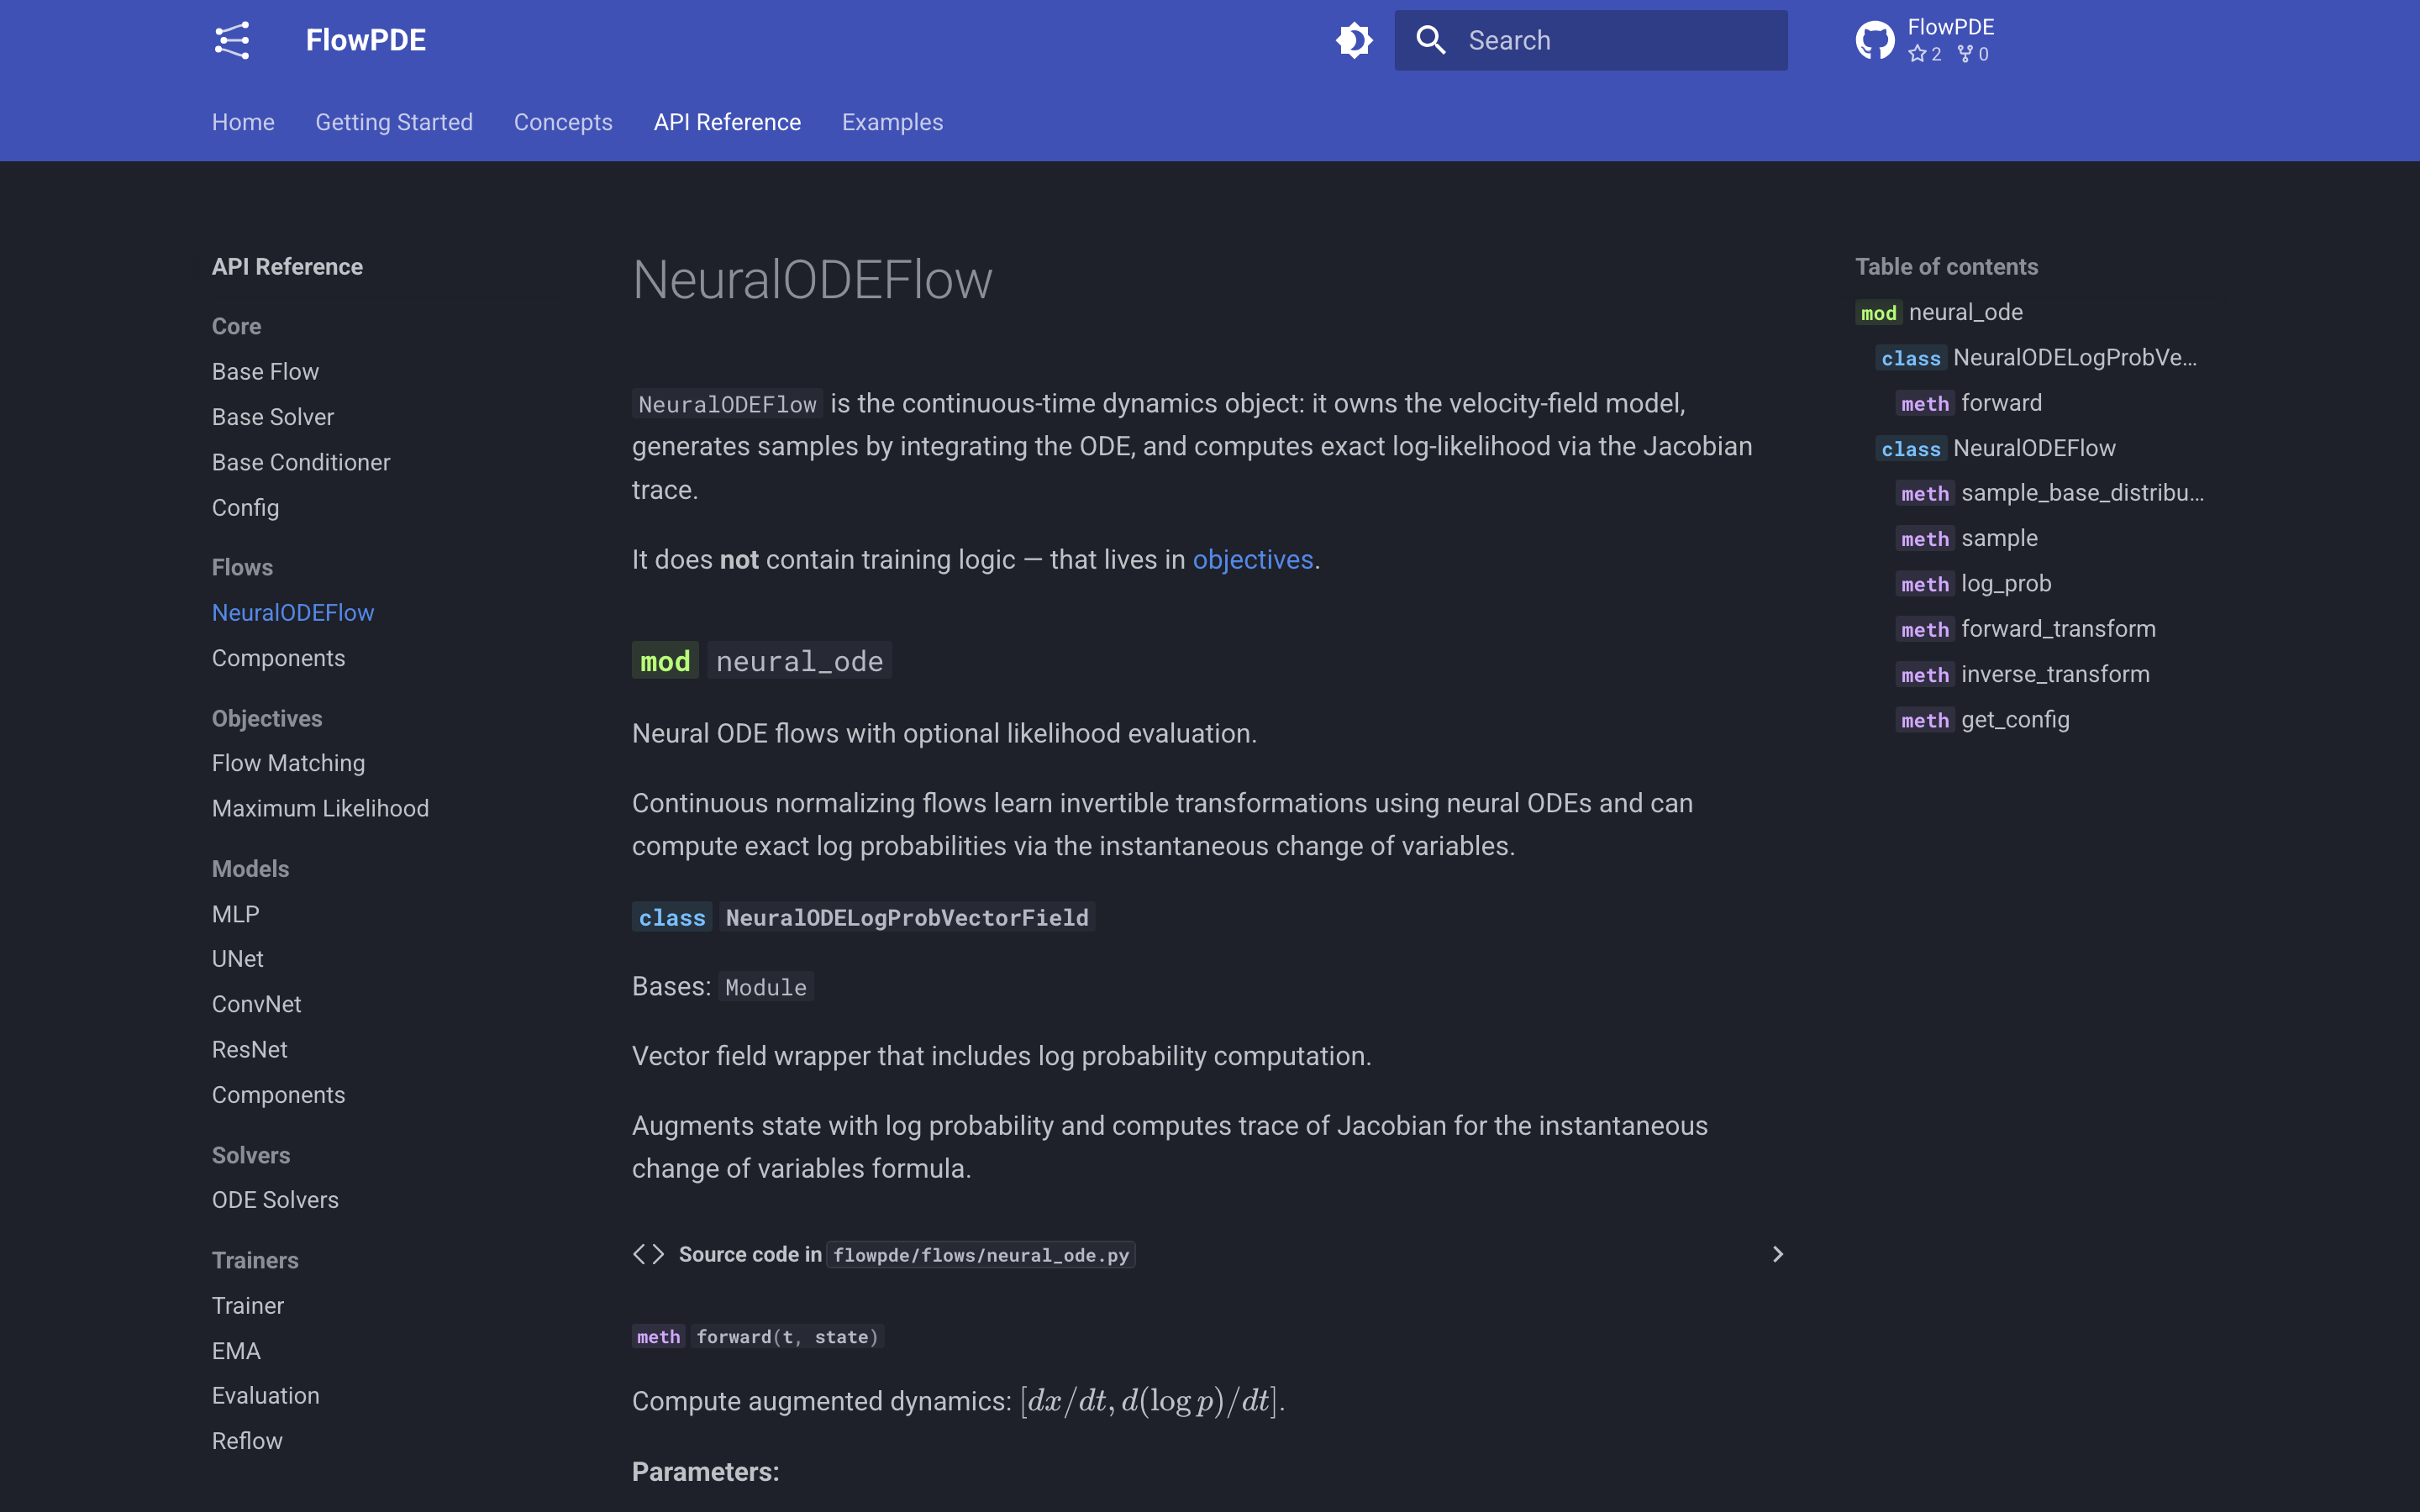Go to the Getting Started tab
The image size is (2420, 1512).
394,122
